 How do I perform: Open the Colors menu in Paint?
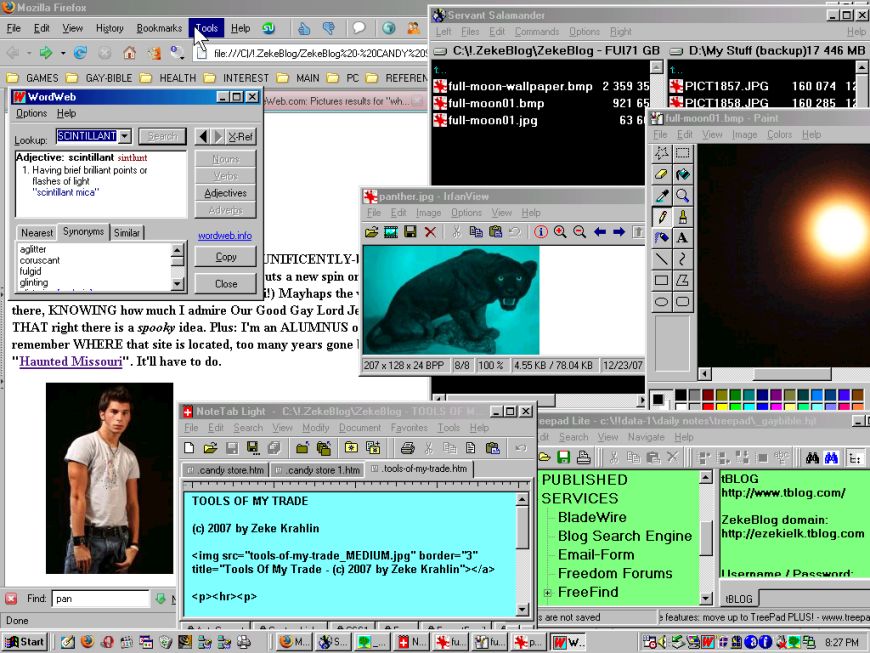tap(780, 134)
